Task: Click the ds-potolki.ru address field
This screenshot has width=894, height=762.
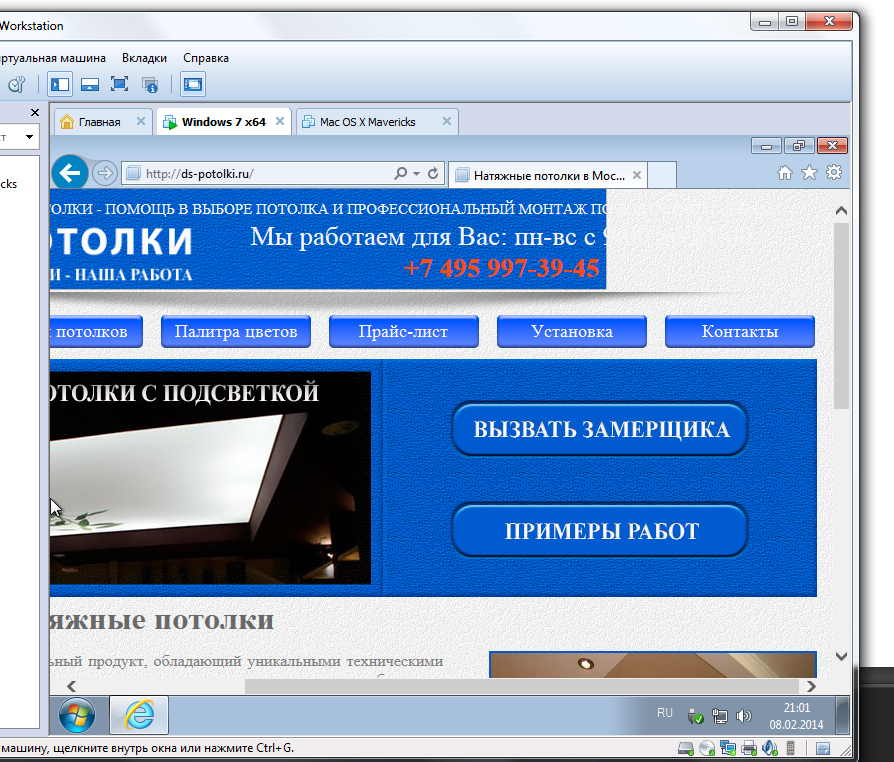Action: point(257,173)
